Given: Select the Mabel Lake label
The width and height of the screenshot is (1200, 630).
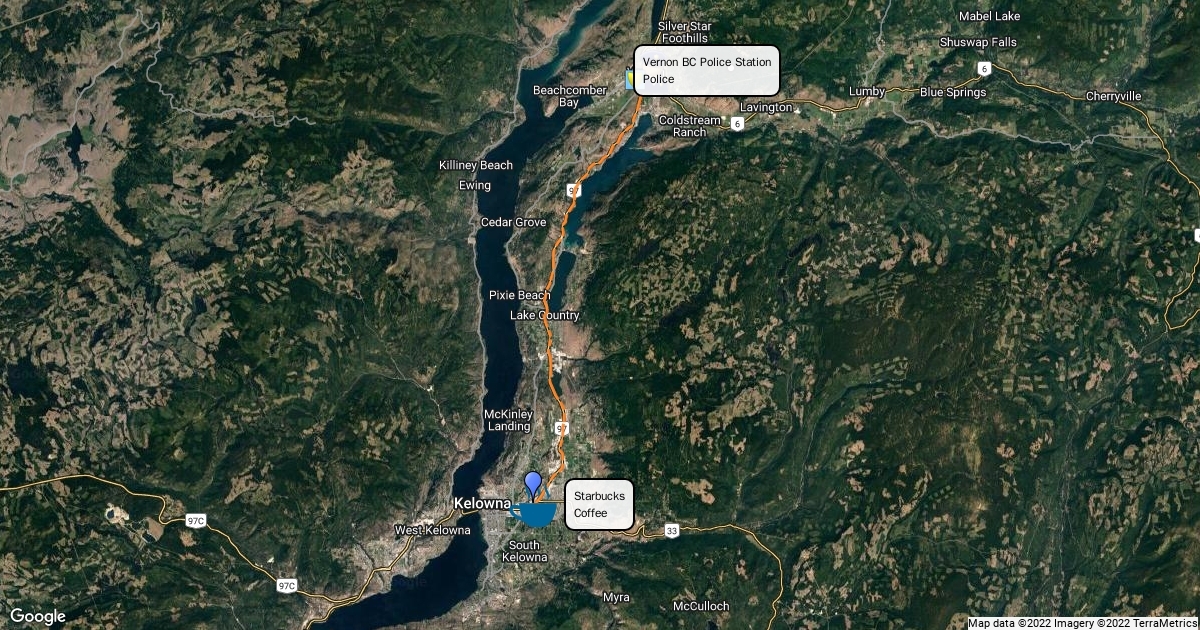Looking at the screenshot, I should [x=989, y=16].
